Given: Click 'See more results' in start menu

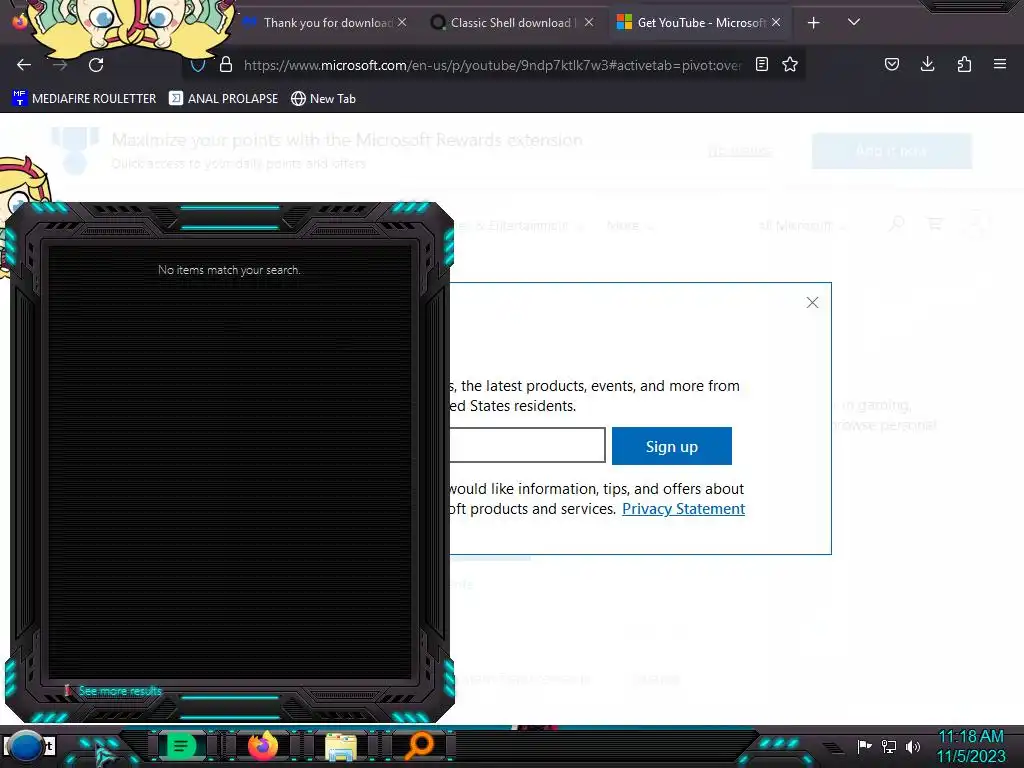Looking at the screenshot, I should click(120, 691).
